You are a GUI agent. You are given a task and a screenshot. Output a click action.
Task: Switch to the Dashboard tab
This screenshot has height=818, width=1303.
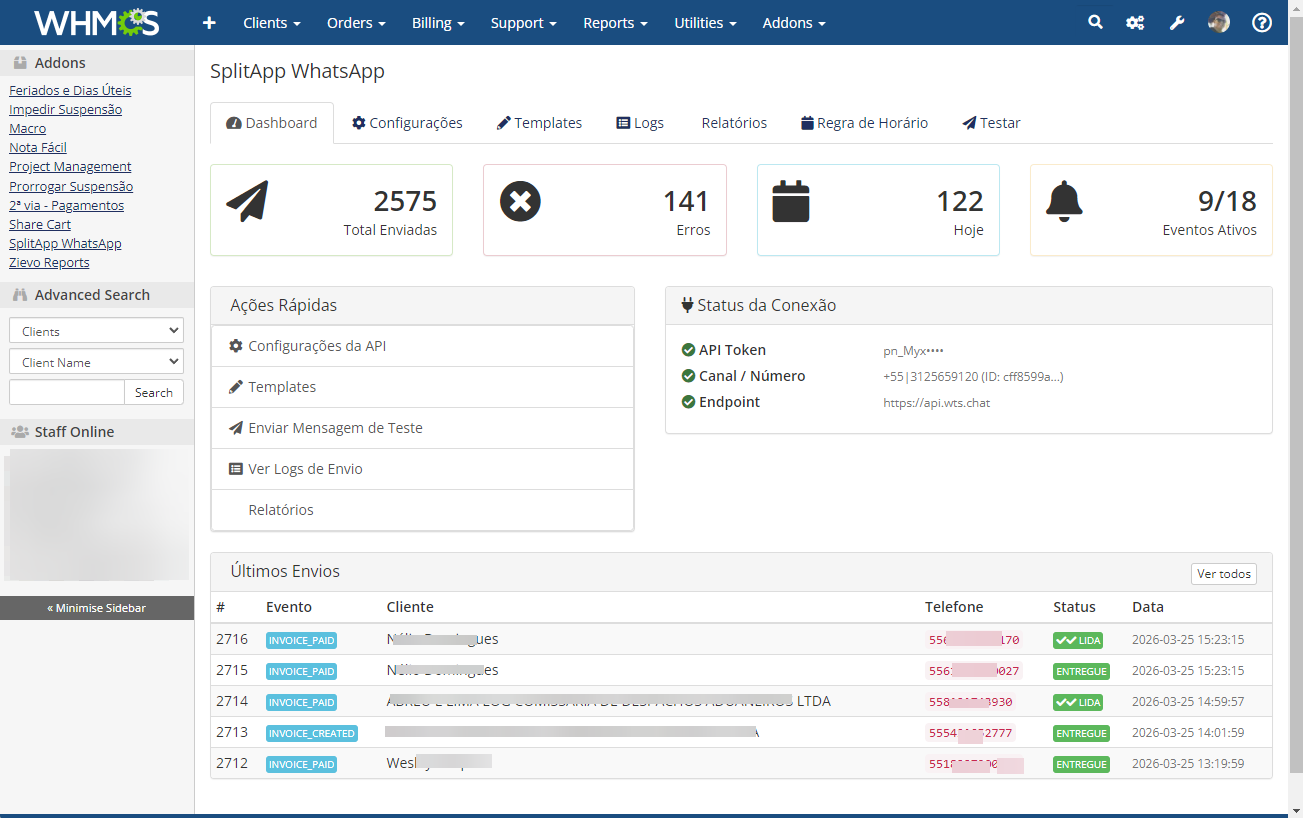pyautogui.click(x=272, y=123)
